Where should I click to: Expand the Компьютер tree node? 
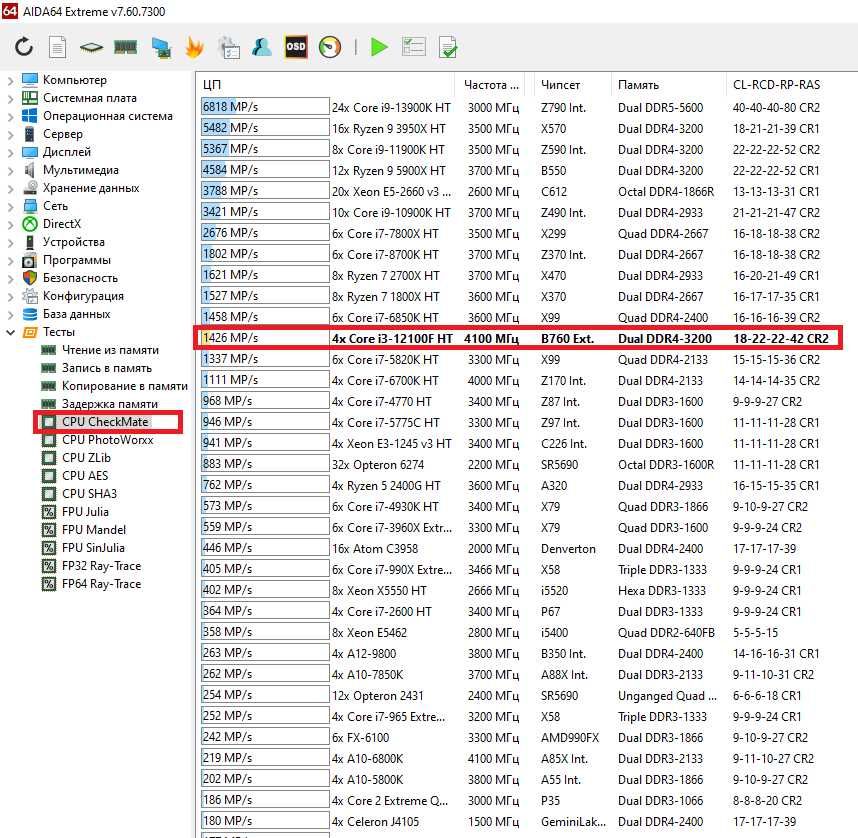[10, 80]
